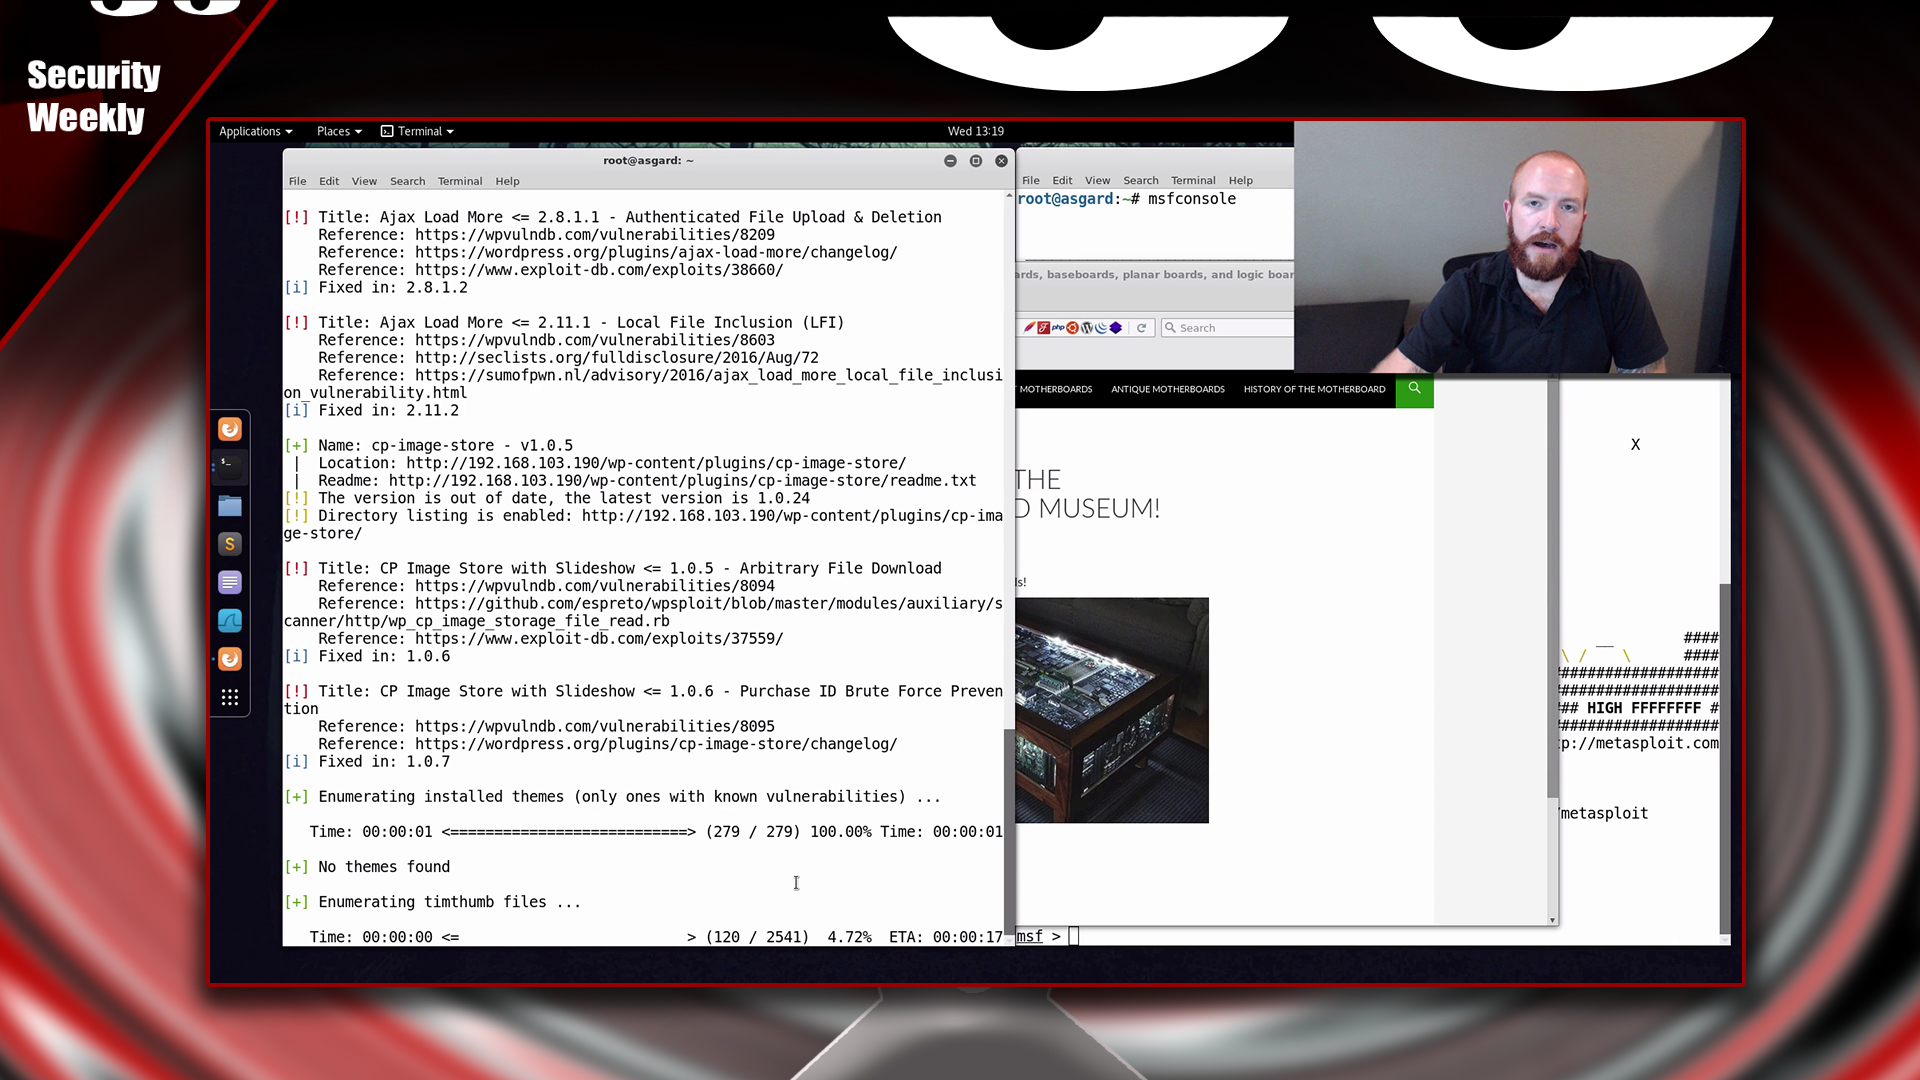Click the browser scrollbar down arrow

pyautogui.click(x=1552, y=920)
